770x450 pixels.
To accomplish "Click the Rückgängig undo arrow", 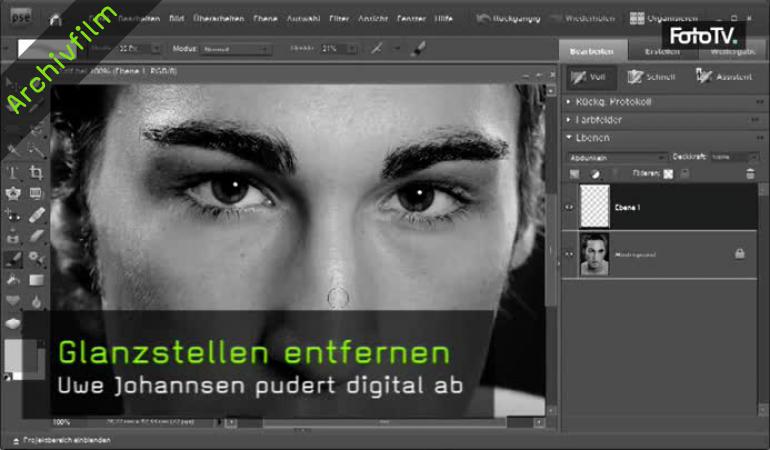I will (x=483, y=19).
